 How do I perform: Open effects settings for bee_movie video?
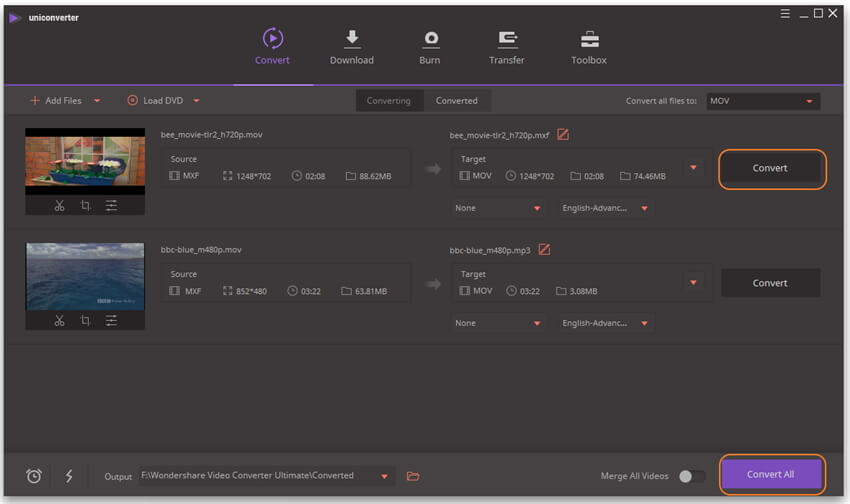[x=111, y=205]
